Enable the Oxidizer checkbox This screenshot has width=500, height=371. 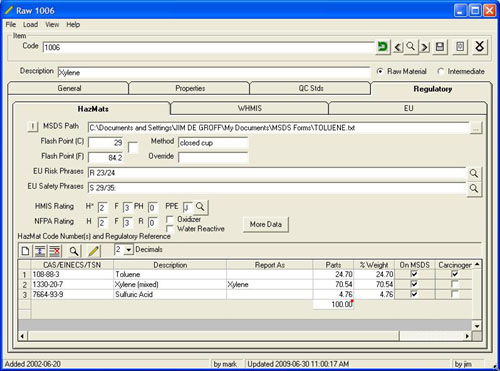170,220
